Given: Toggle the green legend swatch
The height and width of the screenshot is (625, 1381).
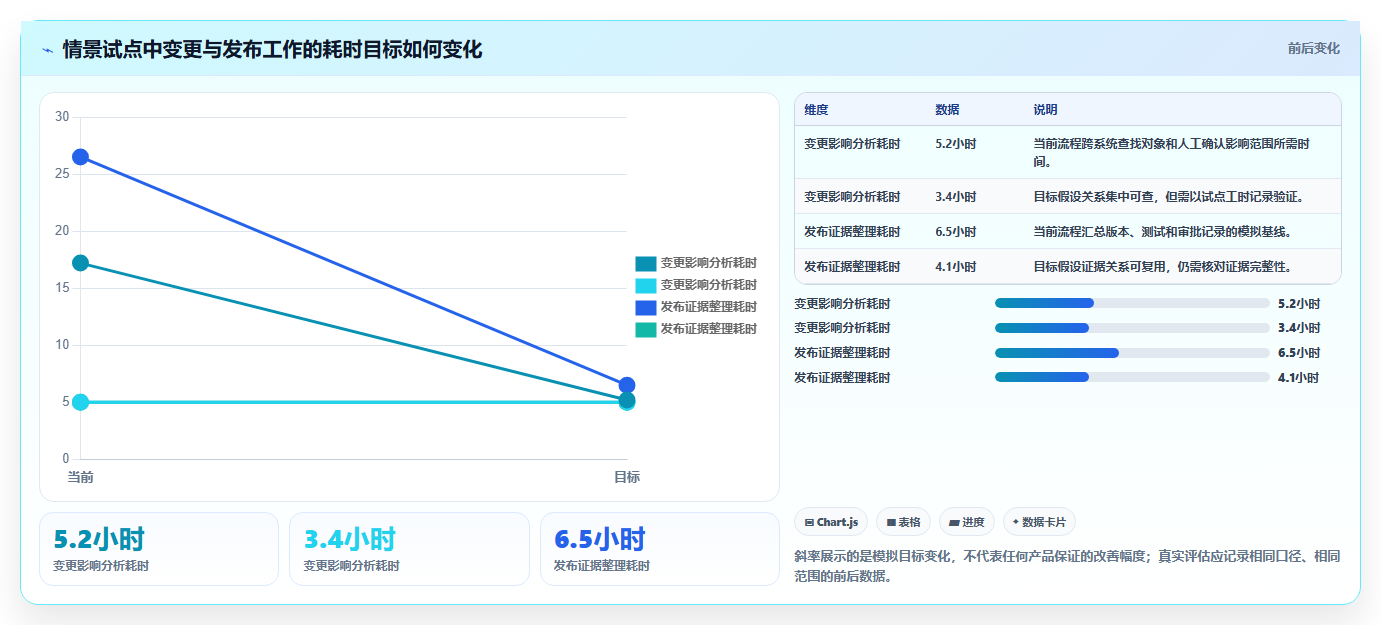Looking at the screenshot, I should pyautogui.click(x=646, y=329).
